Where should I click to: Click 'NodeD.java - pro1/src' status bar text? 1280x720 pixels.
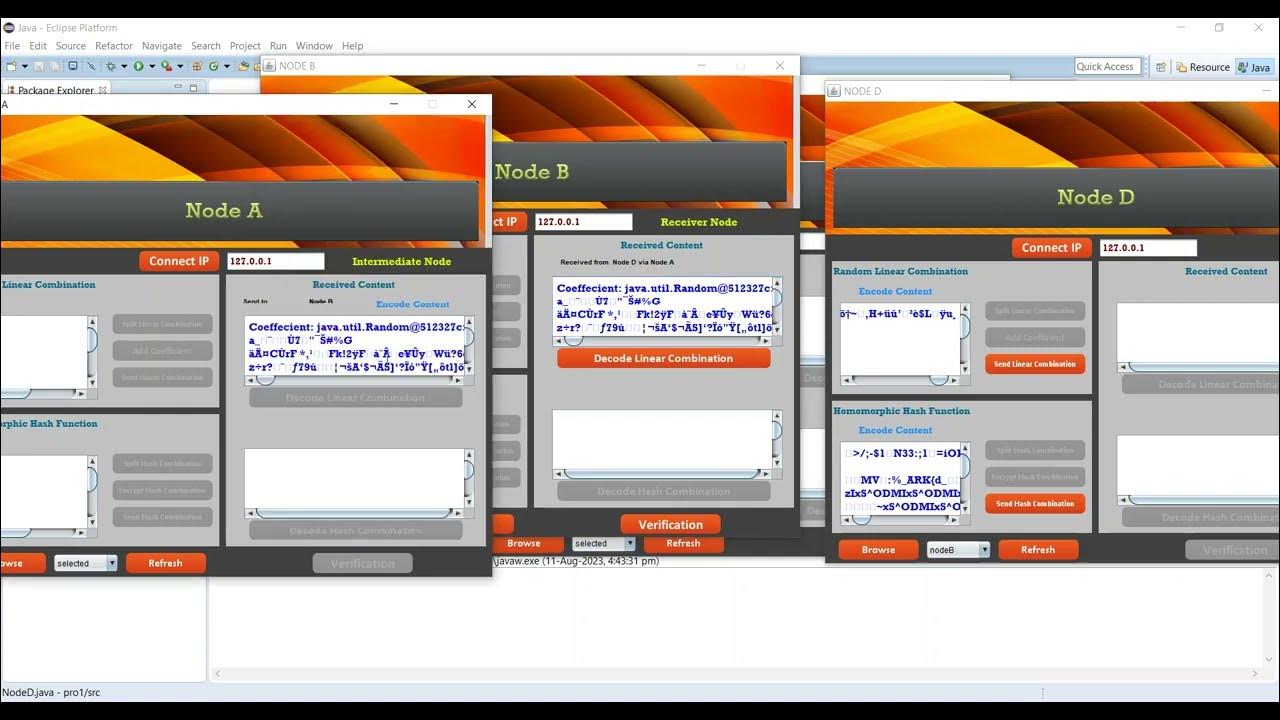(x=51, y=692)
